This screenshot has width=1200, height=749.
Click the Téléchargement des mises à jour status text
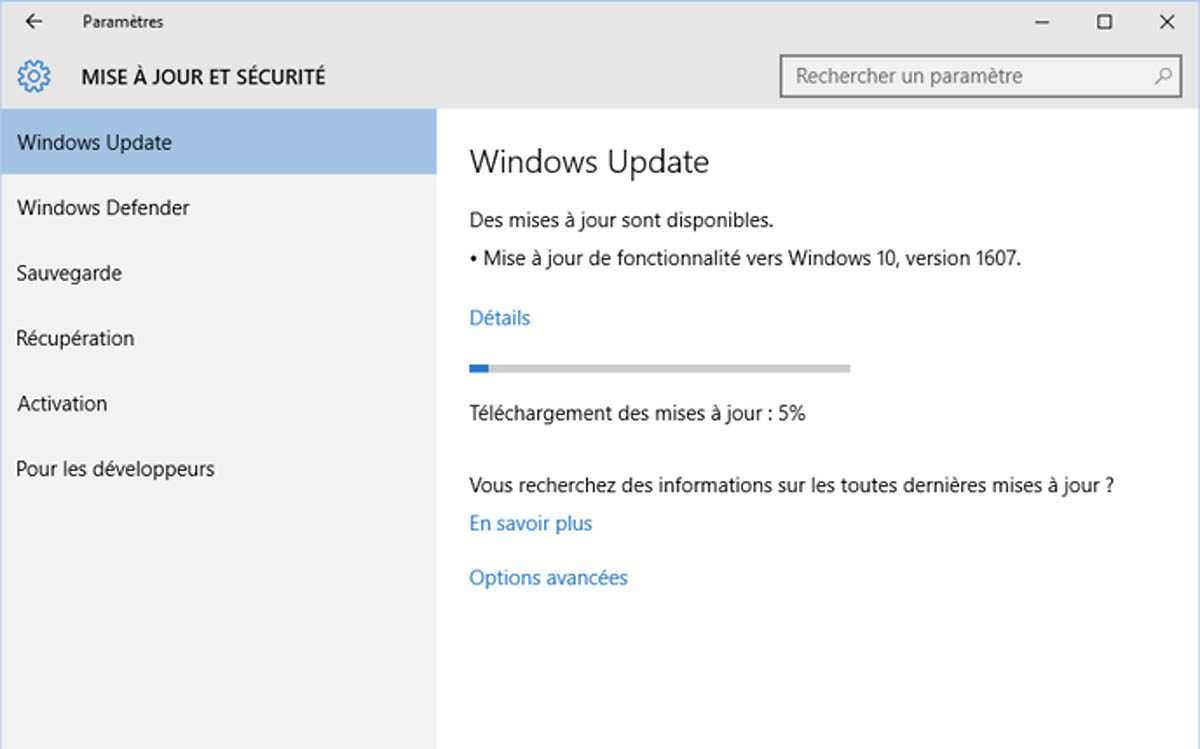pyautogui.click(x=637, y=413)
